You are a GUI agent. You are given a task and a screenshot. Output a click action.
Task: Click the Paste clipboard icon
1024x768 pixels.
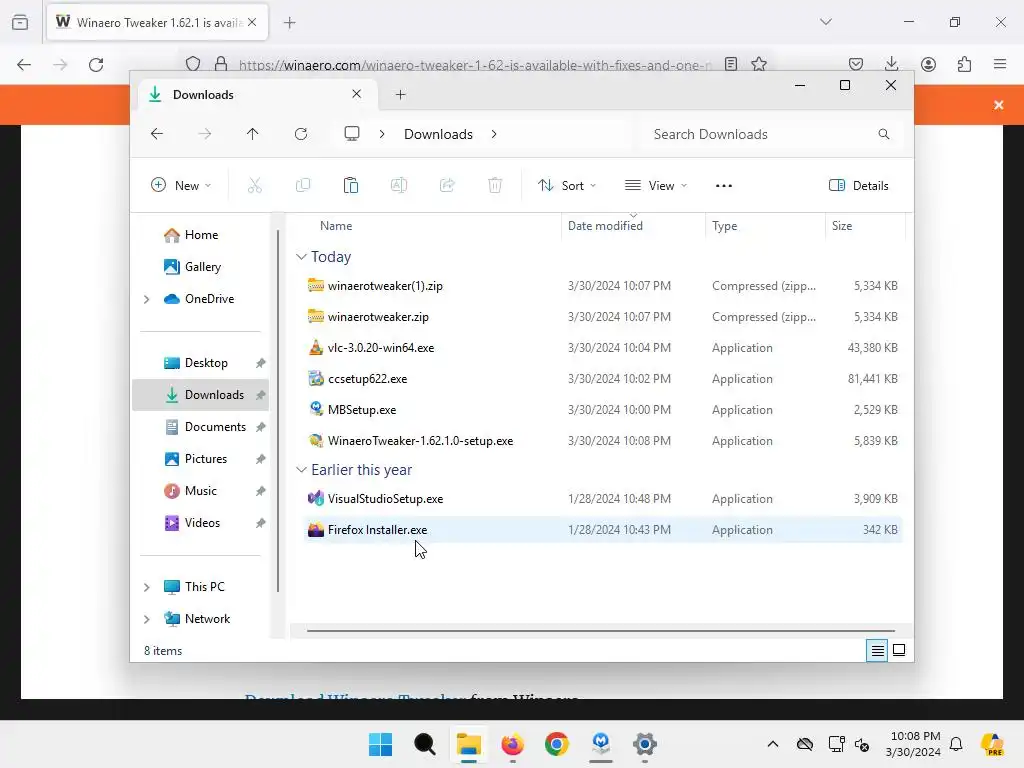click(x=351, y=185)
